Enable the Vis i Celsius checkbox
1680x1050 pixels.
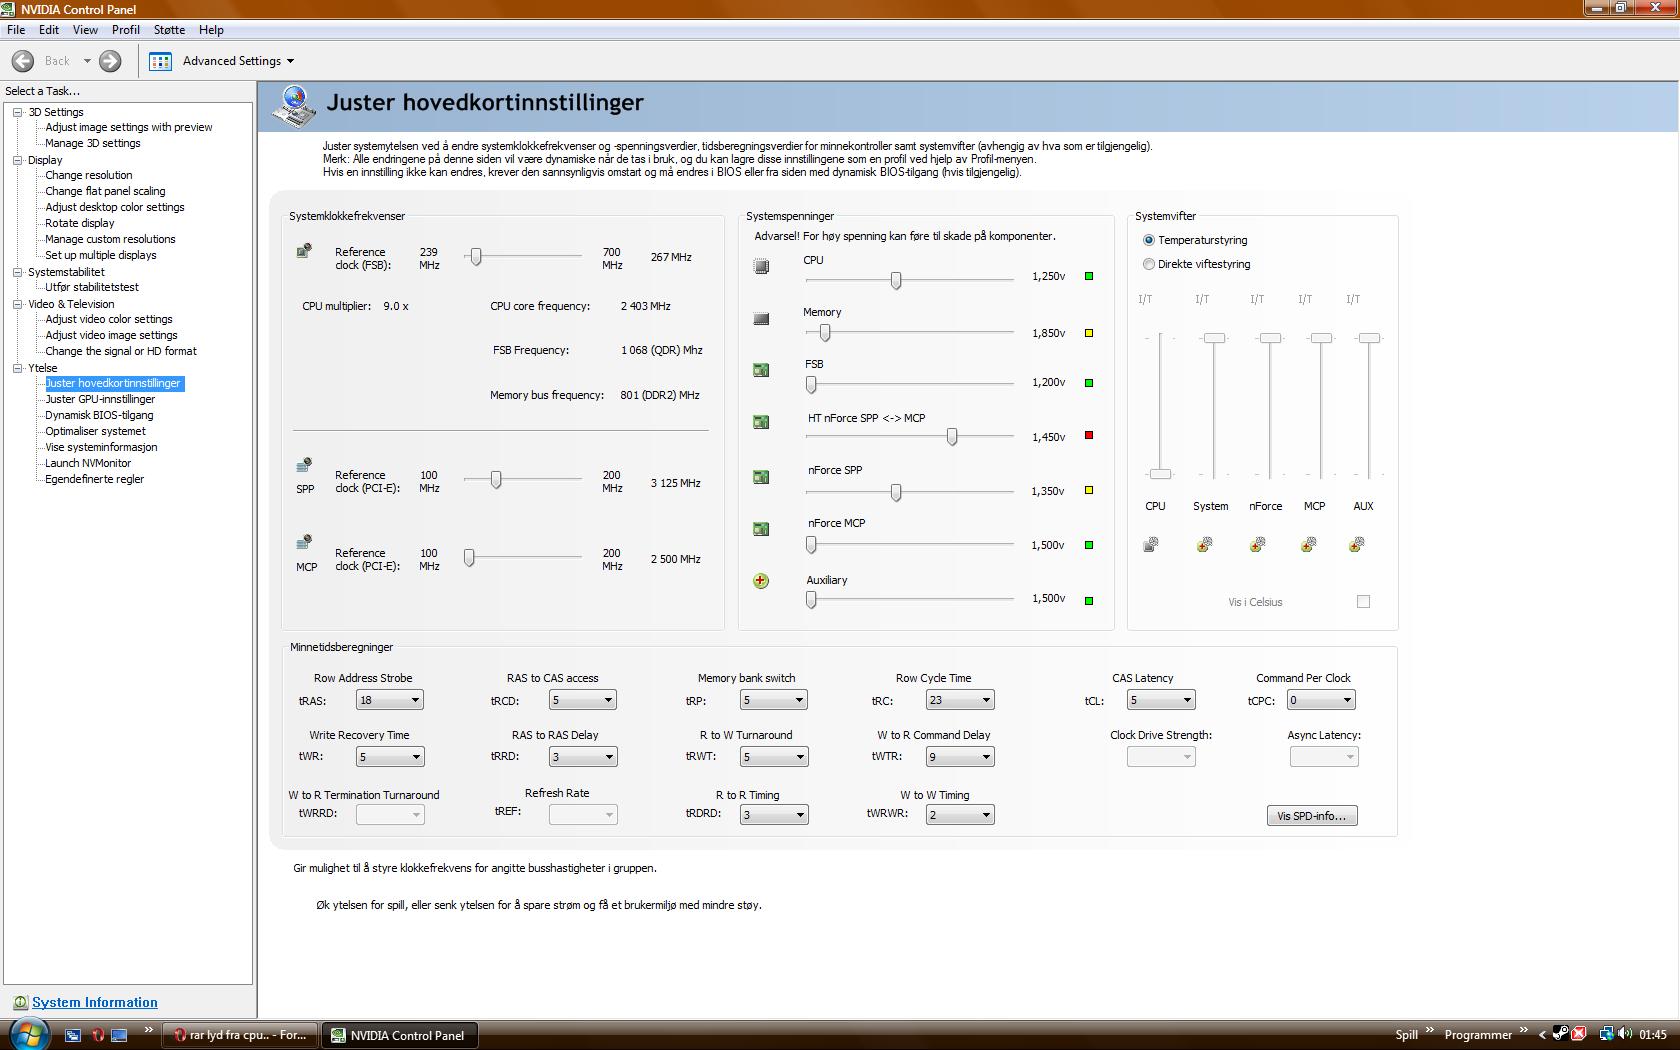[1363, 601]
